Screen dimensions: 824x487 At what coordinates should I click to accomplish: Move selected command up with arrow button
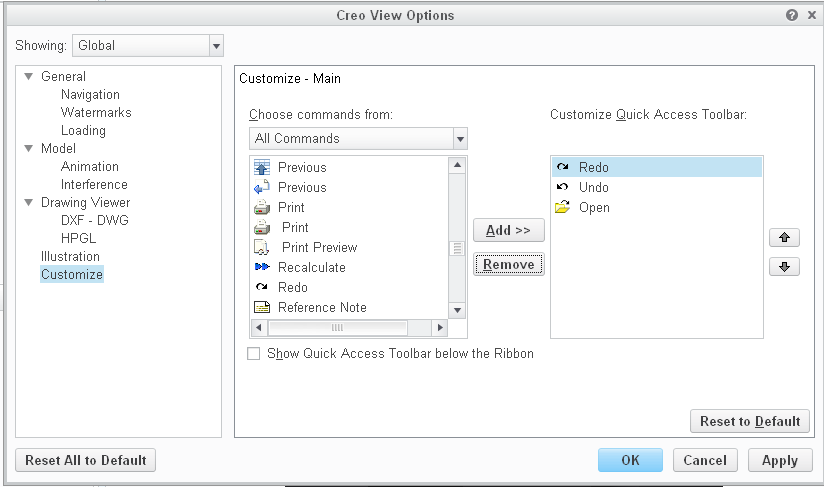(784, 237)
